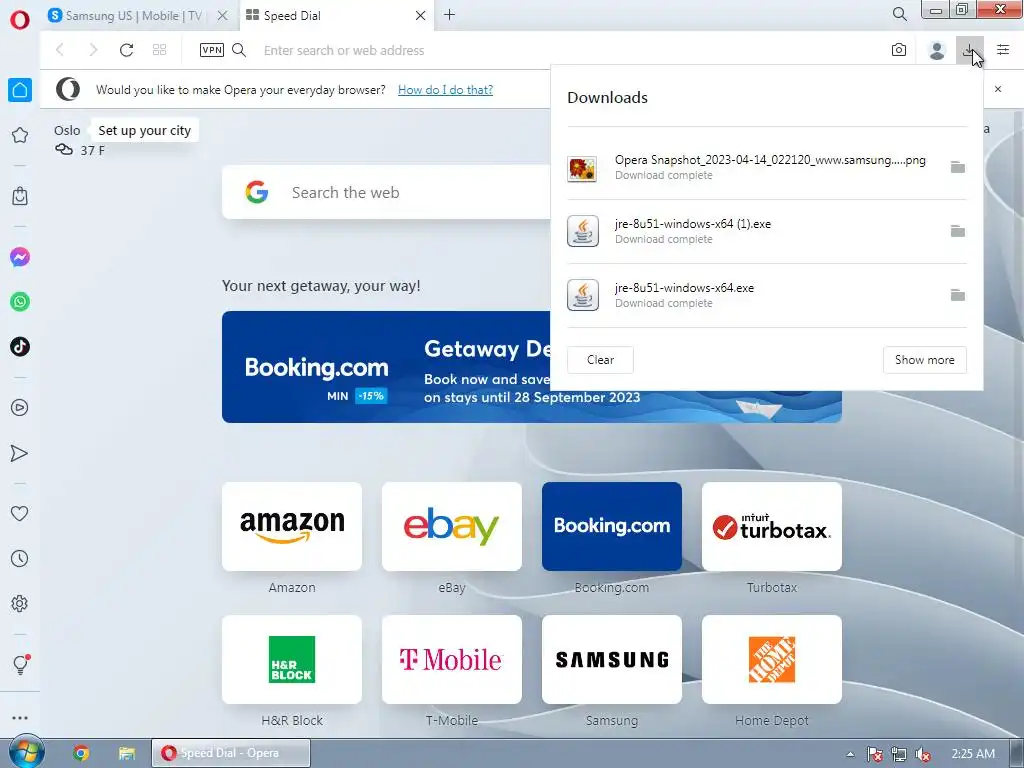Show snapshot PNG file in folder
This screenshot has height=768, width=1024.
click(x=957, y=167)
